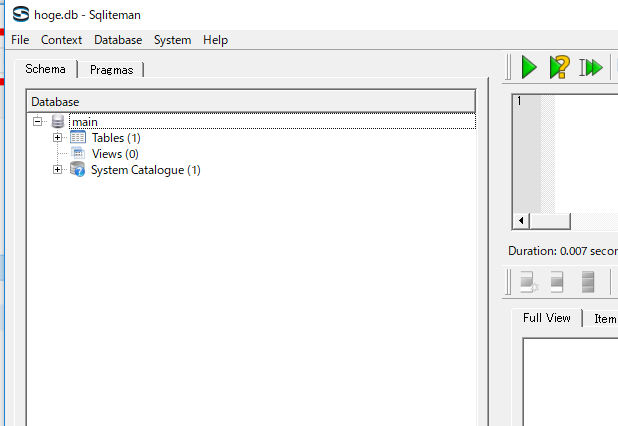Click the System Catalogue icon
This screenshot has height=426, width=618.
click(x=78, y=170)
